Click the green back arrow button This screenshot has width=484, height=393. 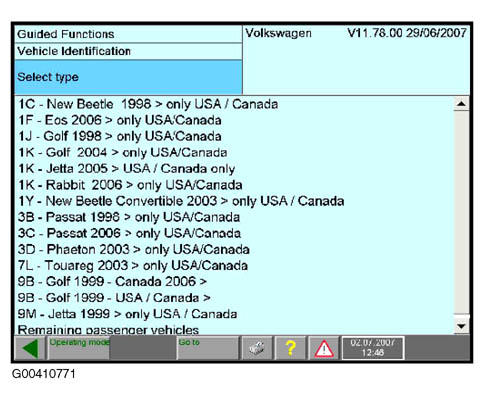pyautogui.click(x=30, y=348)
